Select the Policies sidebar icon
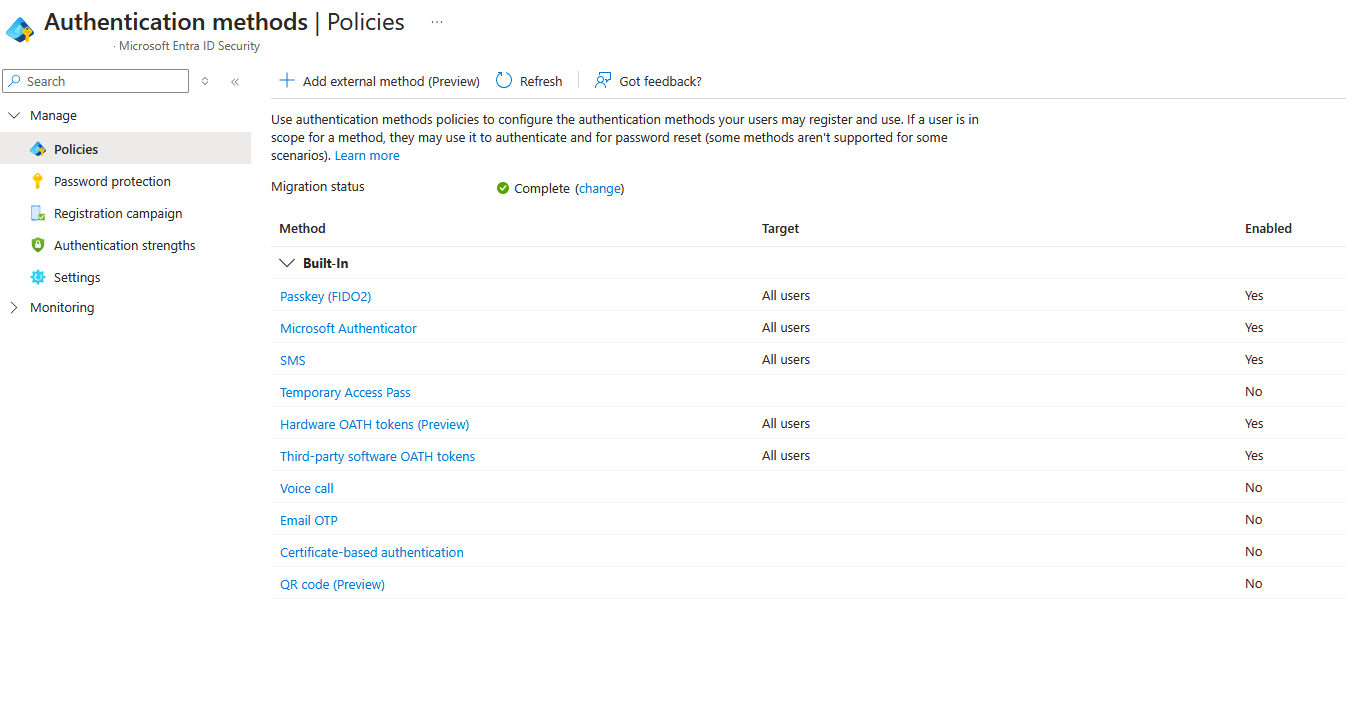1346x702 pixels. click(x=40, y=148)
